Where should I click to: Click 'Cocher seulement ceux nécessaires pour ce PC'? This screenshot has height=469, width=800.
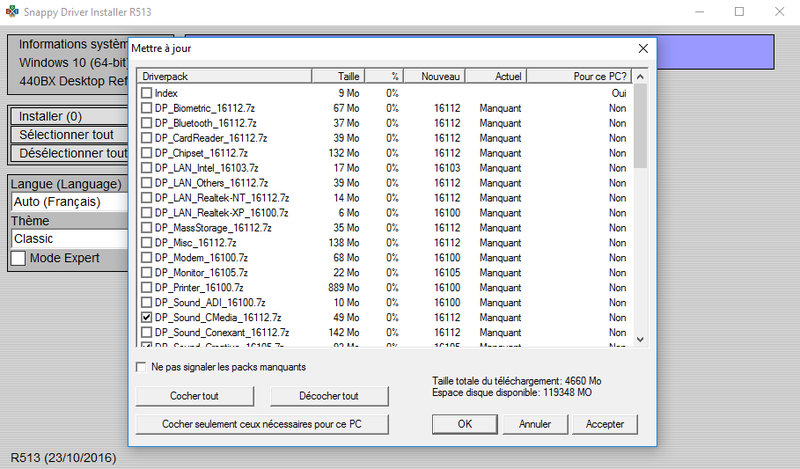(262, 424)
